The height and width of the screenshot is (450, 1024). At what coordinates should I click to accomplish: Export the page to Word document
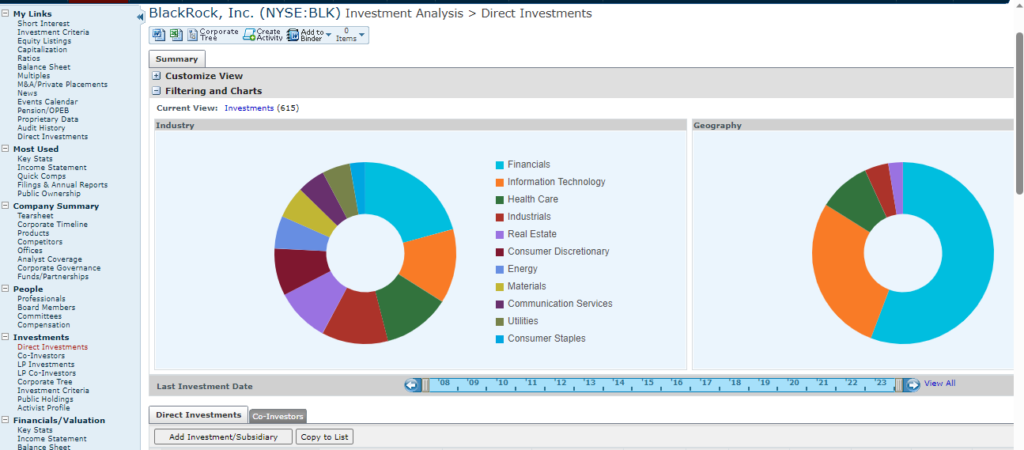(x=158, y=35)
